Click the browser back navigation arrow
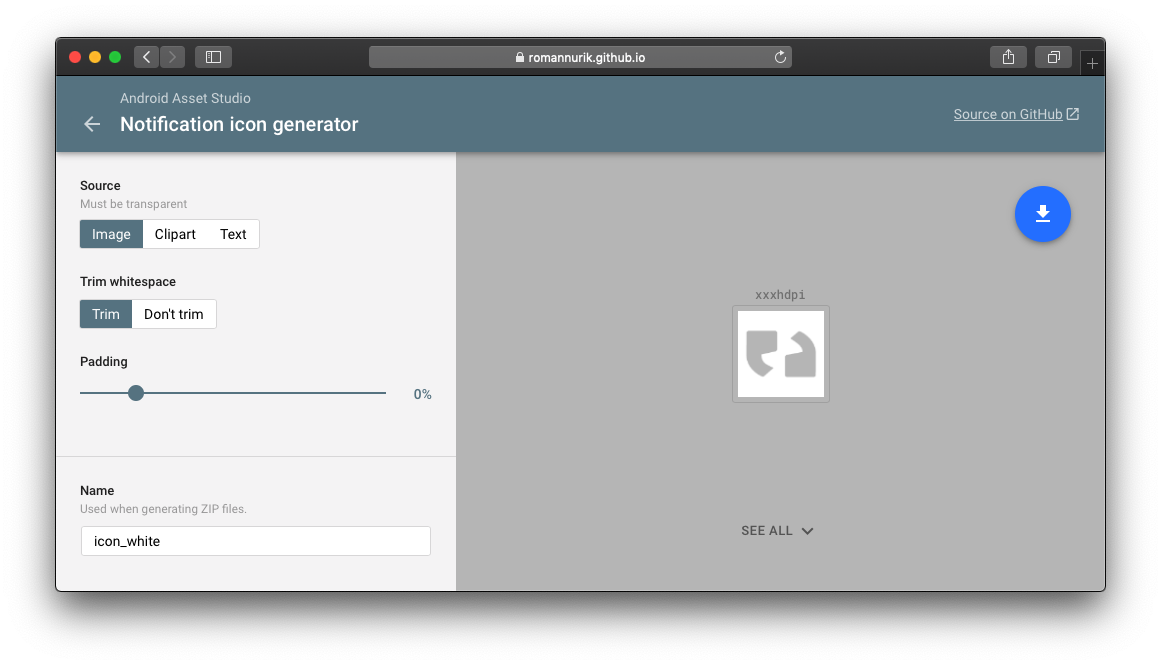The height and width of the screenshot is (665, 1161). click(x=146, y=57)
